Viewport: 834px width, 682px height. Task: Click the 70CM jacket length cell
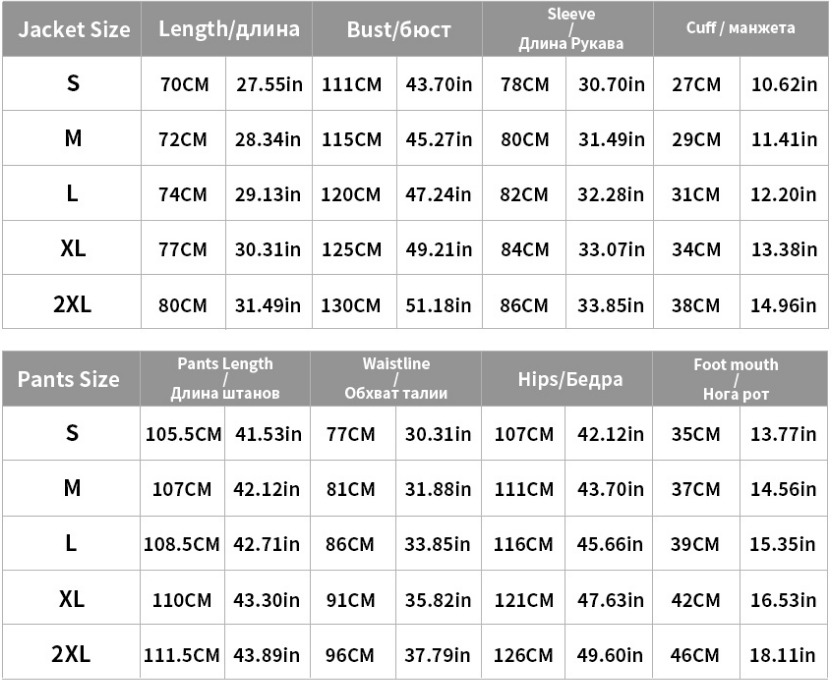184,85
